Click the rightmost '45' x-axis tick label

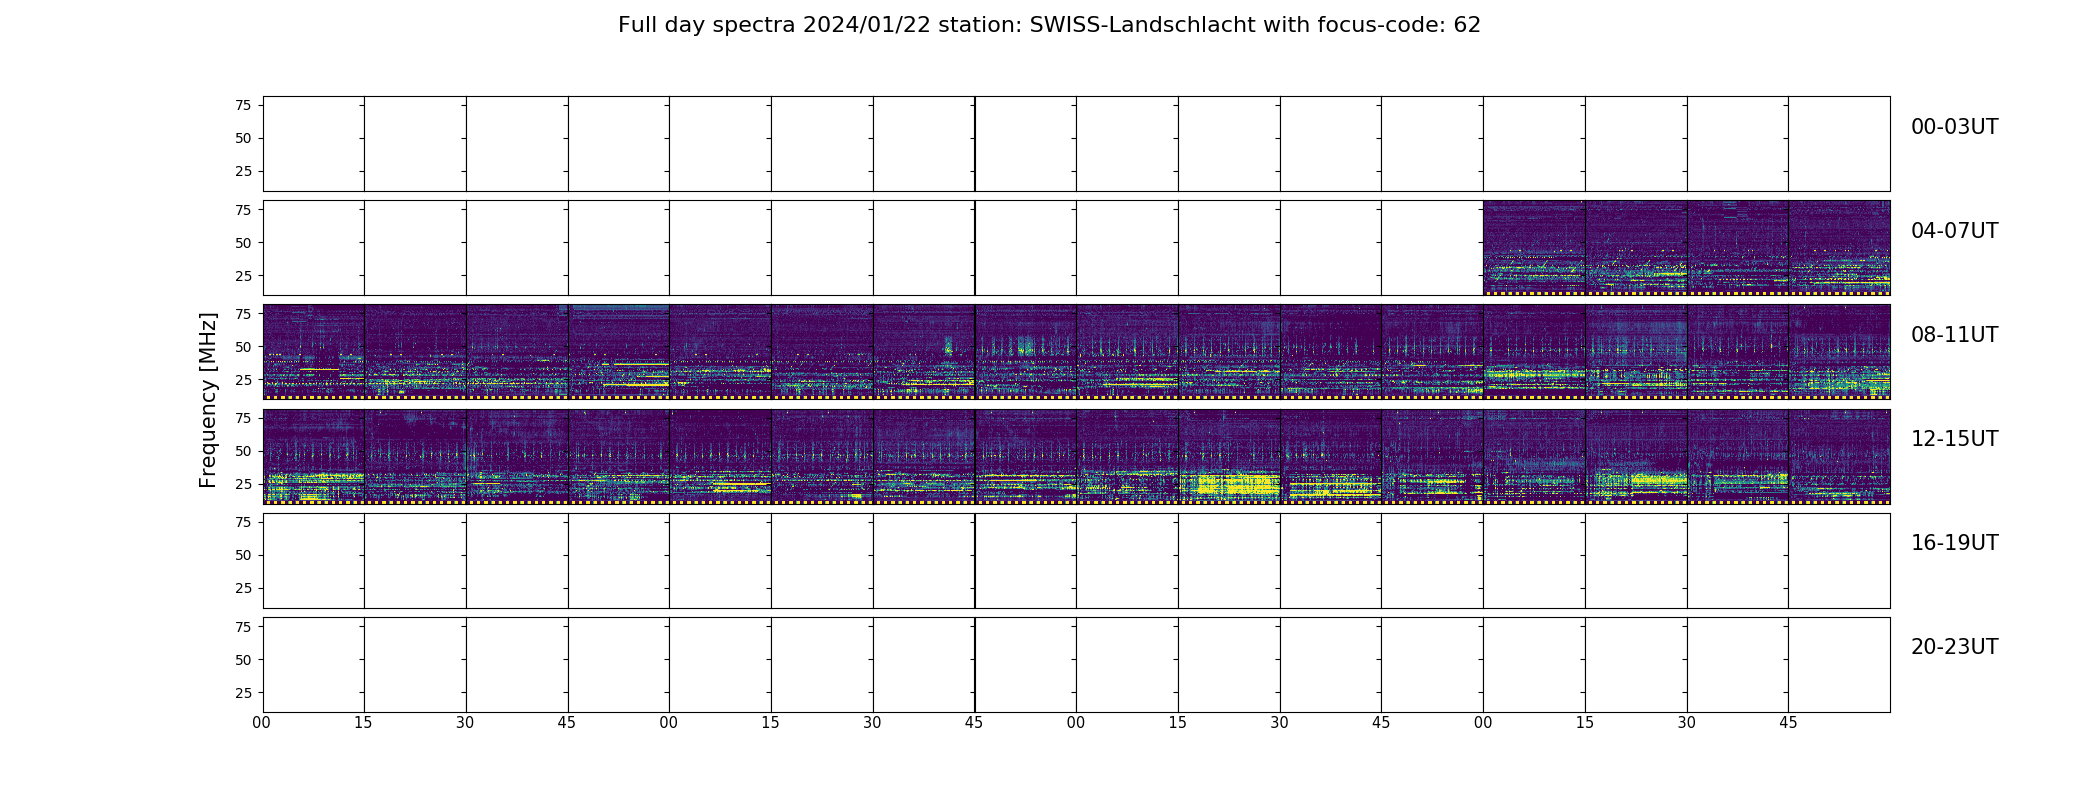click(x=1788, y=722)
